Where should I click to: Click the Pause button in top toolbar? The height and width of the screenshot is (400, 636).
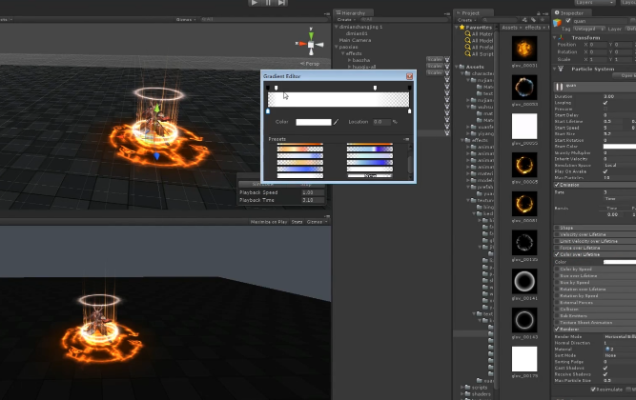(267, 3)
